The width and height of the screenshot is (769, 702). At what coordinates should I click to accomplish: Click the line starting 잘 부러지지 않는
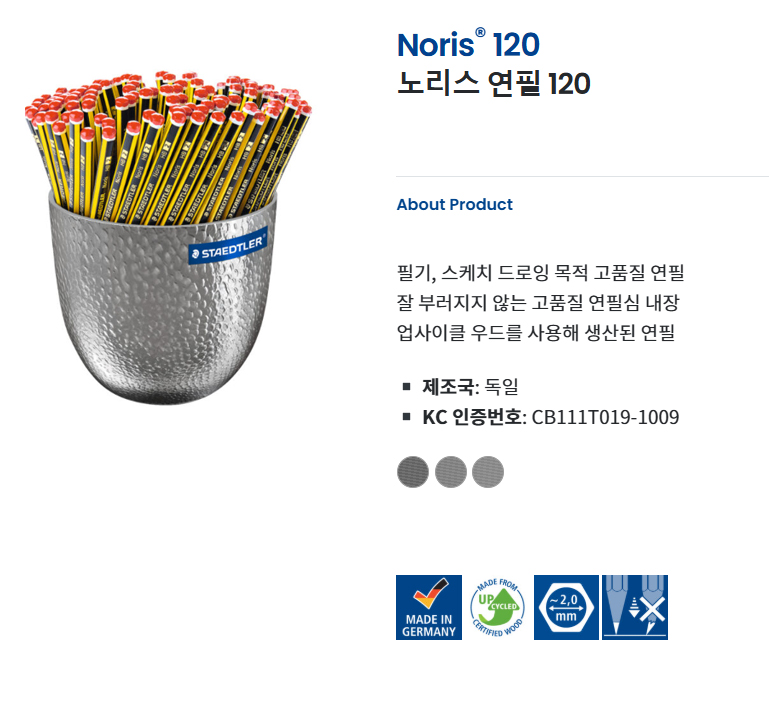coord(538,303)
